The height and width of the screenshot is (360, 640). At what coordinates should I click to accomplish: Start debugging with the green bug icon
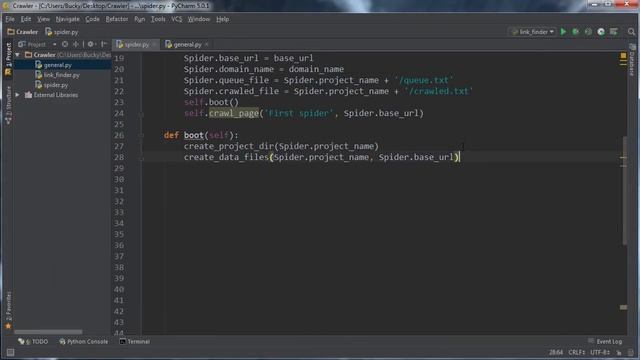coord(576,31)
